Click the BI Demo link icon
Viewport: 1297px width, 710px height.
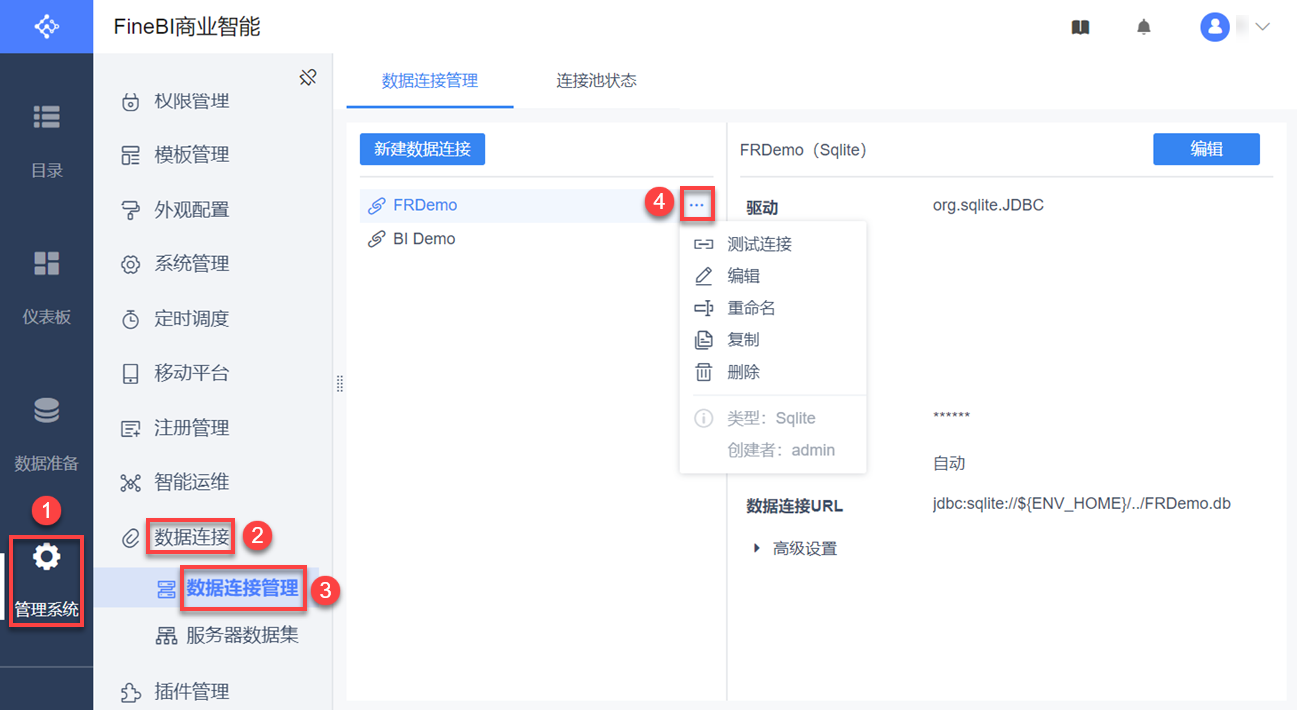[x=376, y=240]
